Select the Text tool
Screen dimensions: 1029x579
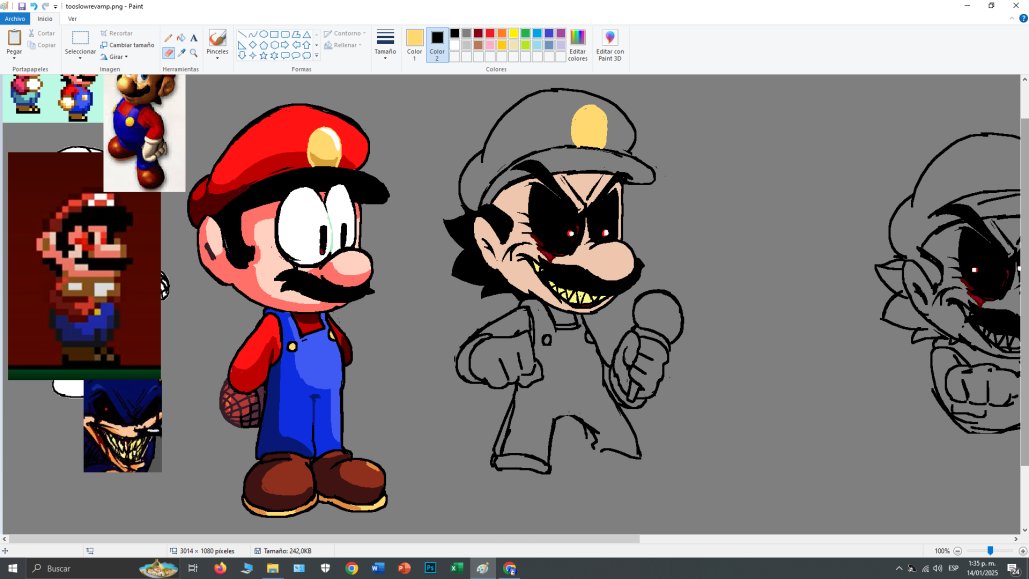click(x=194, y=38)
